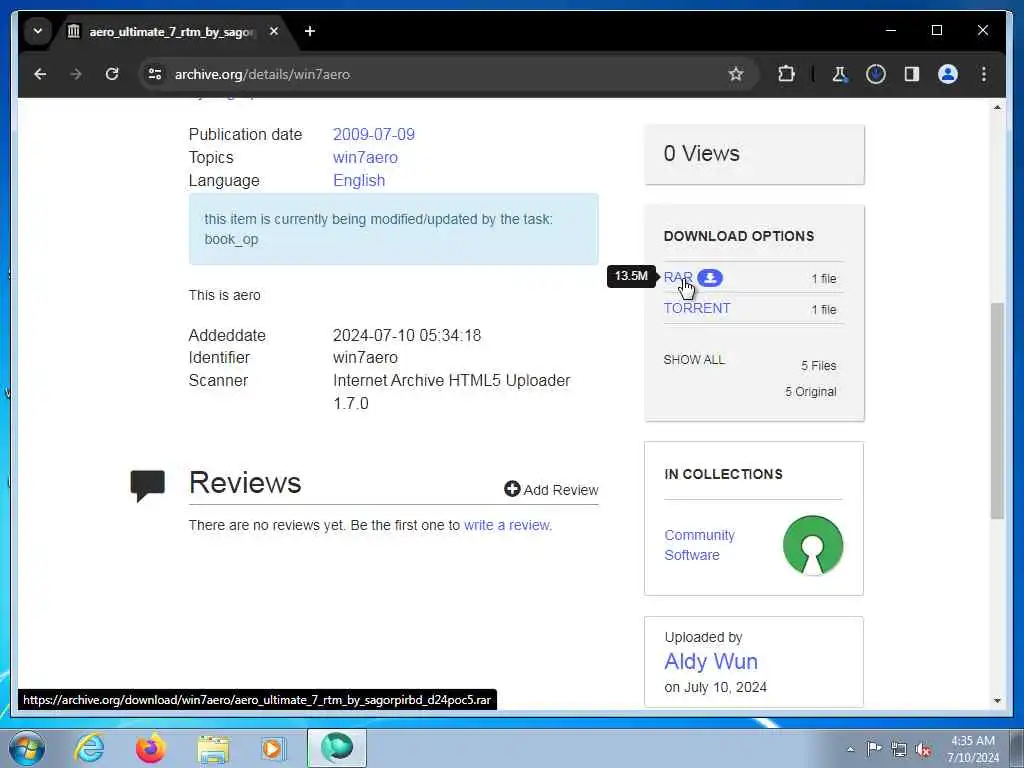Click the Reviews speech bubble icon
Viewport: 1024px width, 768px height.
[148, 485]
